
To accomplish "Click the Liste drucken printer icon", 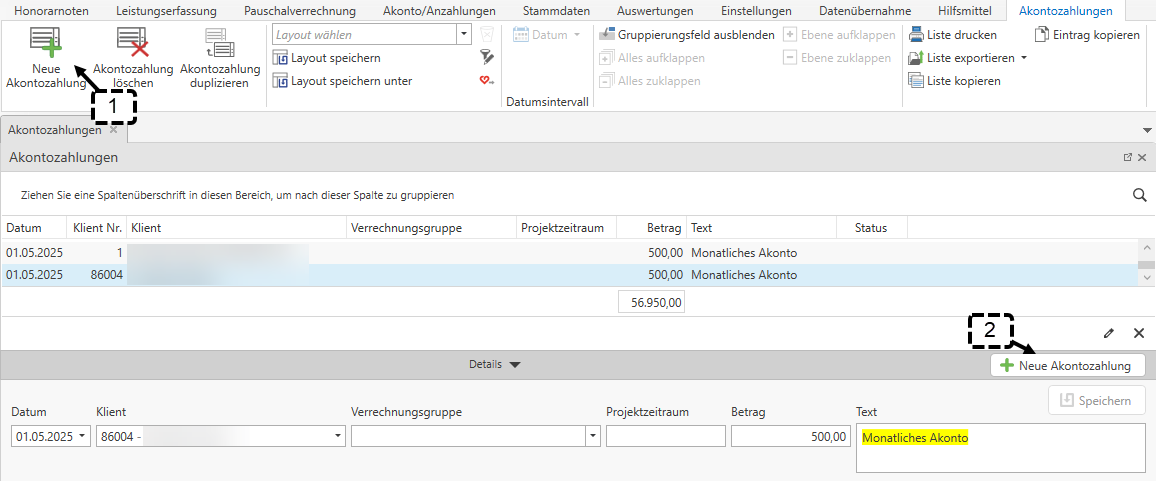I will coord(916,35).
